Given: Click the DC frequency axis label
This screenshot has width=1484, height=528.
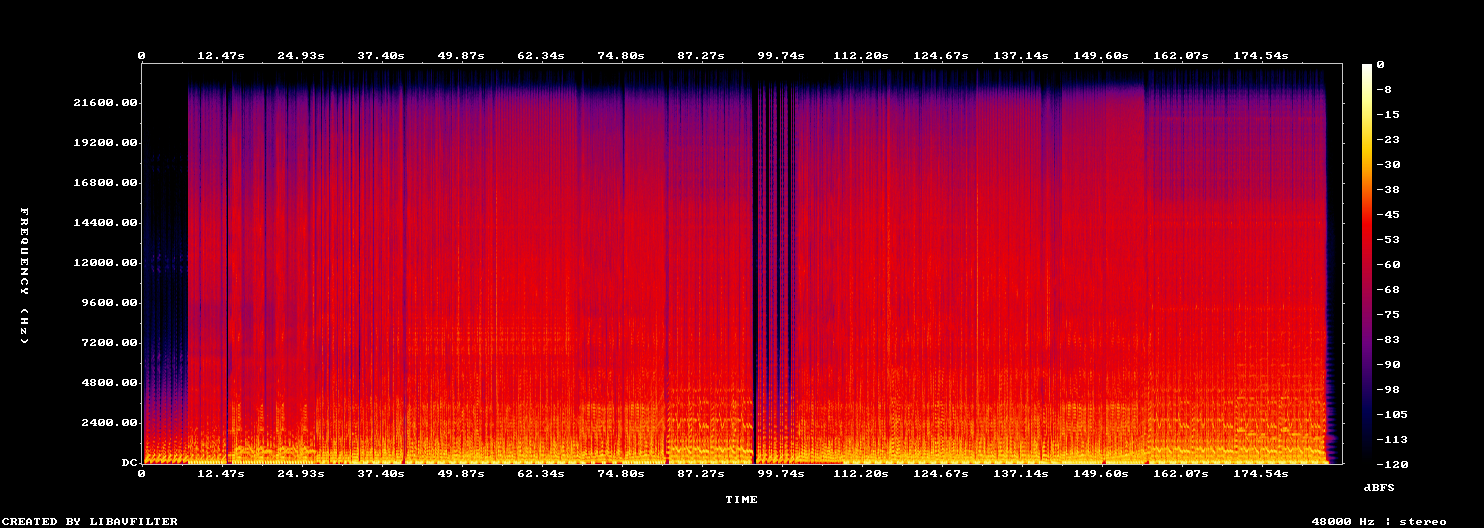Looking at the screenshot, I should [x=128, y=463].
